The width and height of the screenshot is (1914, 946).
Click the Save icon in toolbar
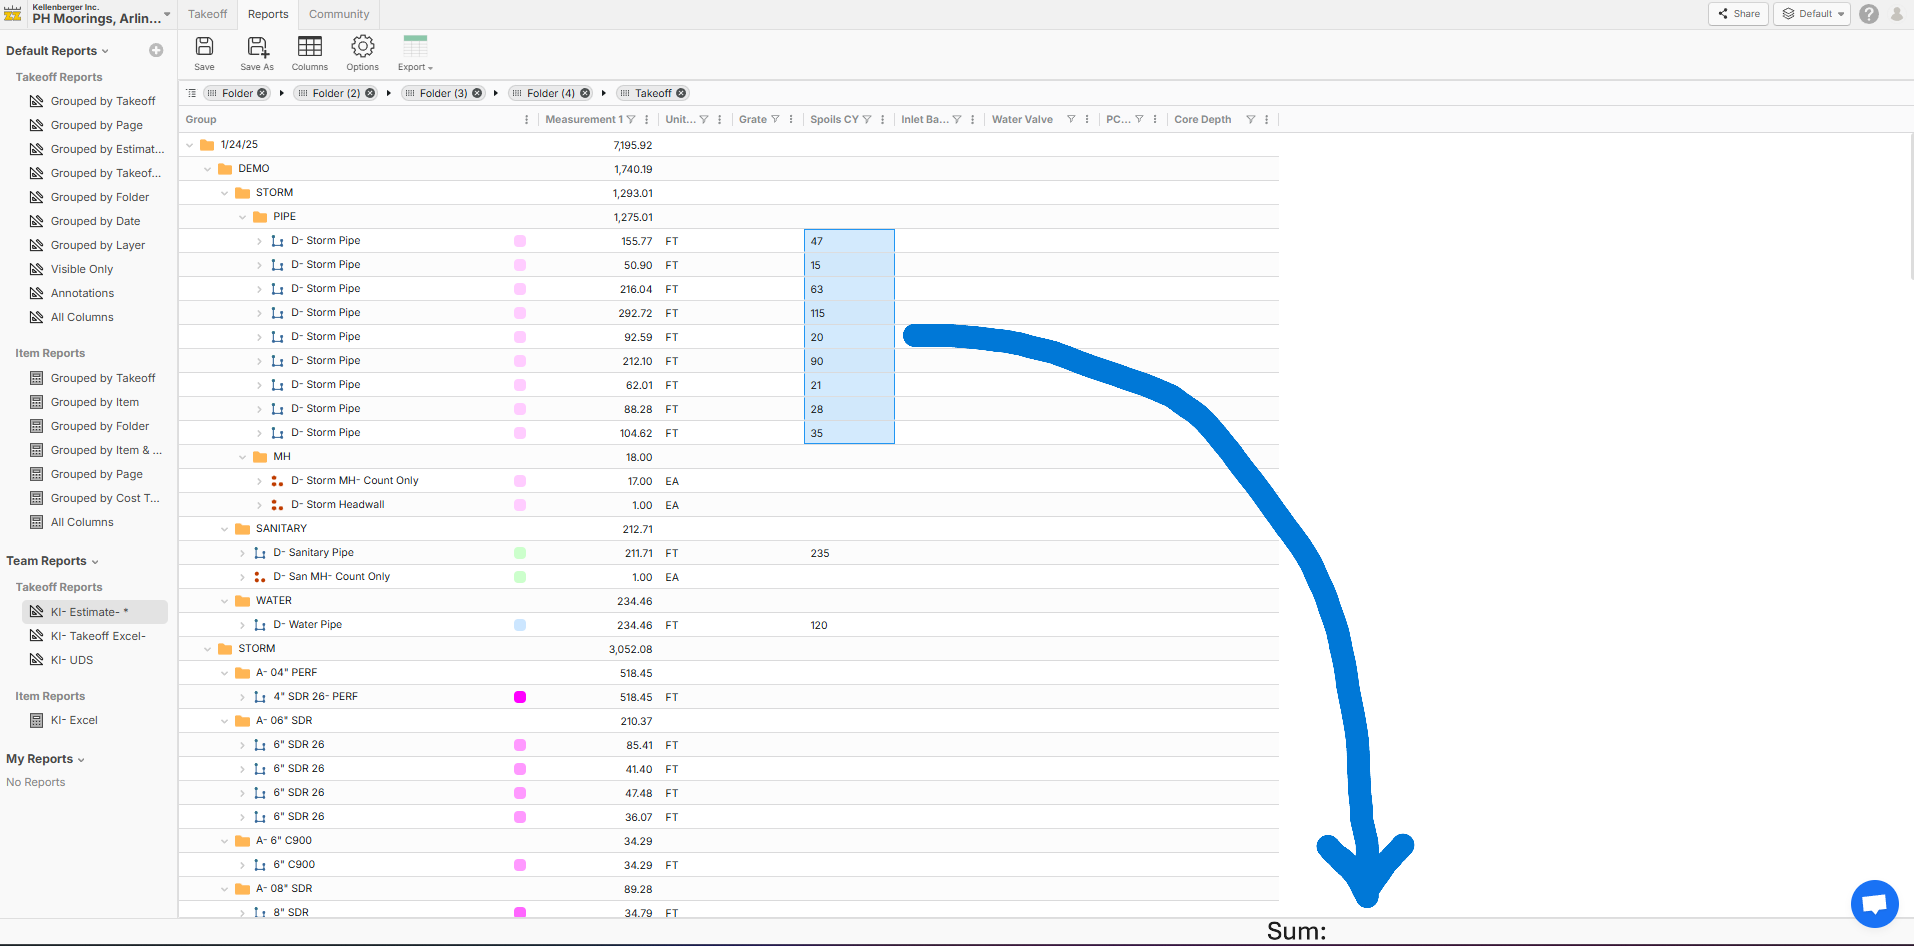[x=204, y=53]
